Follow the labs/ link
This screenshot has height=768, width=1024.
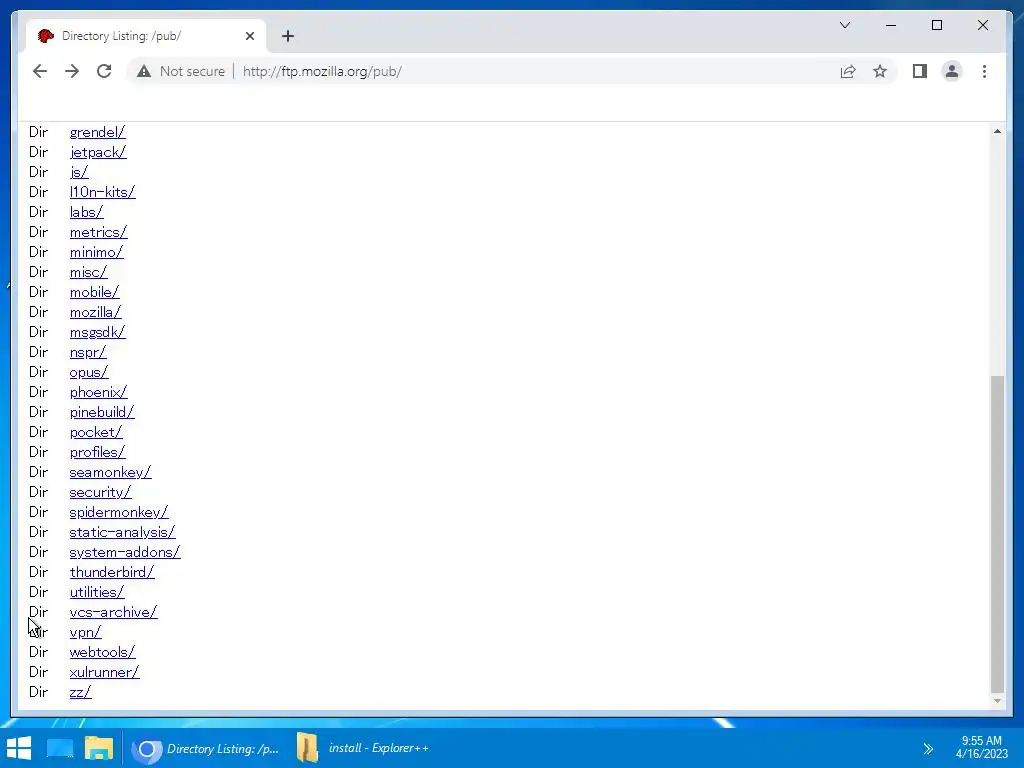tap(86, 212)
